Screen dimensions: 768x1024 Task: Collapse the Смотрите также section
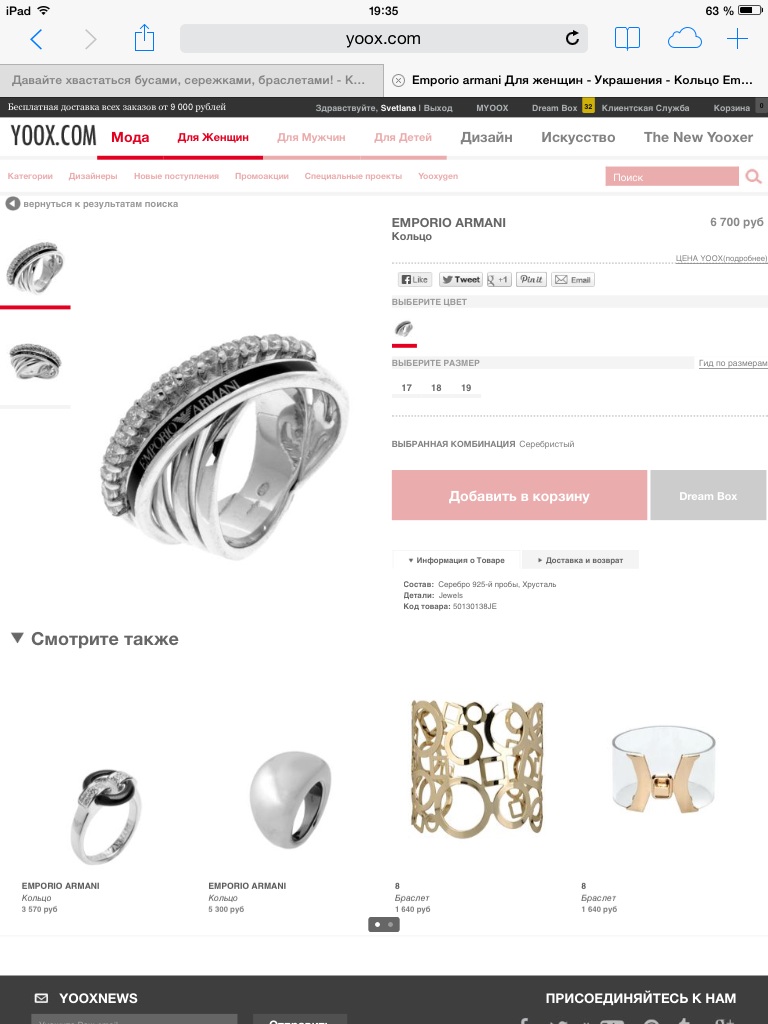[x=18, y=638]
